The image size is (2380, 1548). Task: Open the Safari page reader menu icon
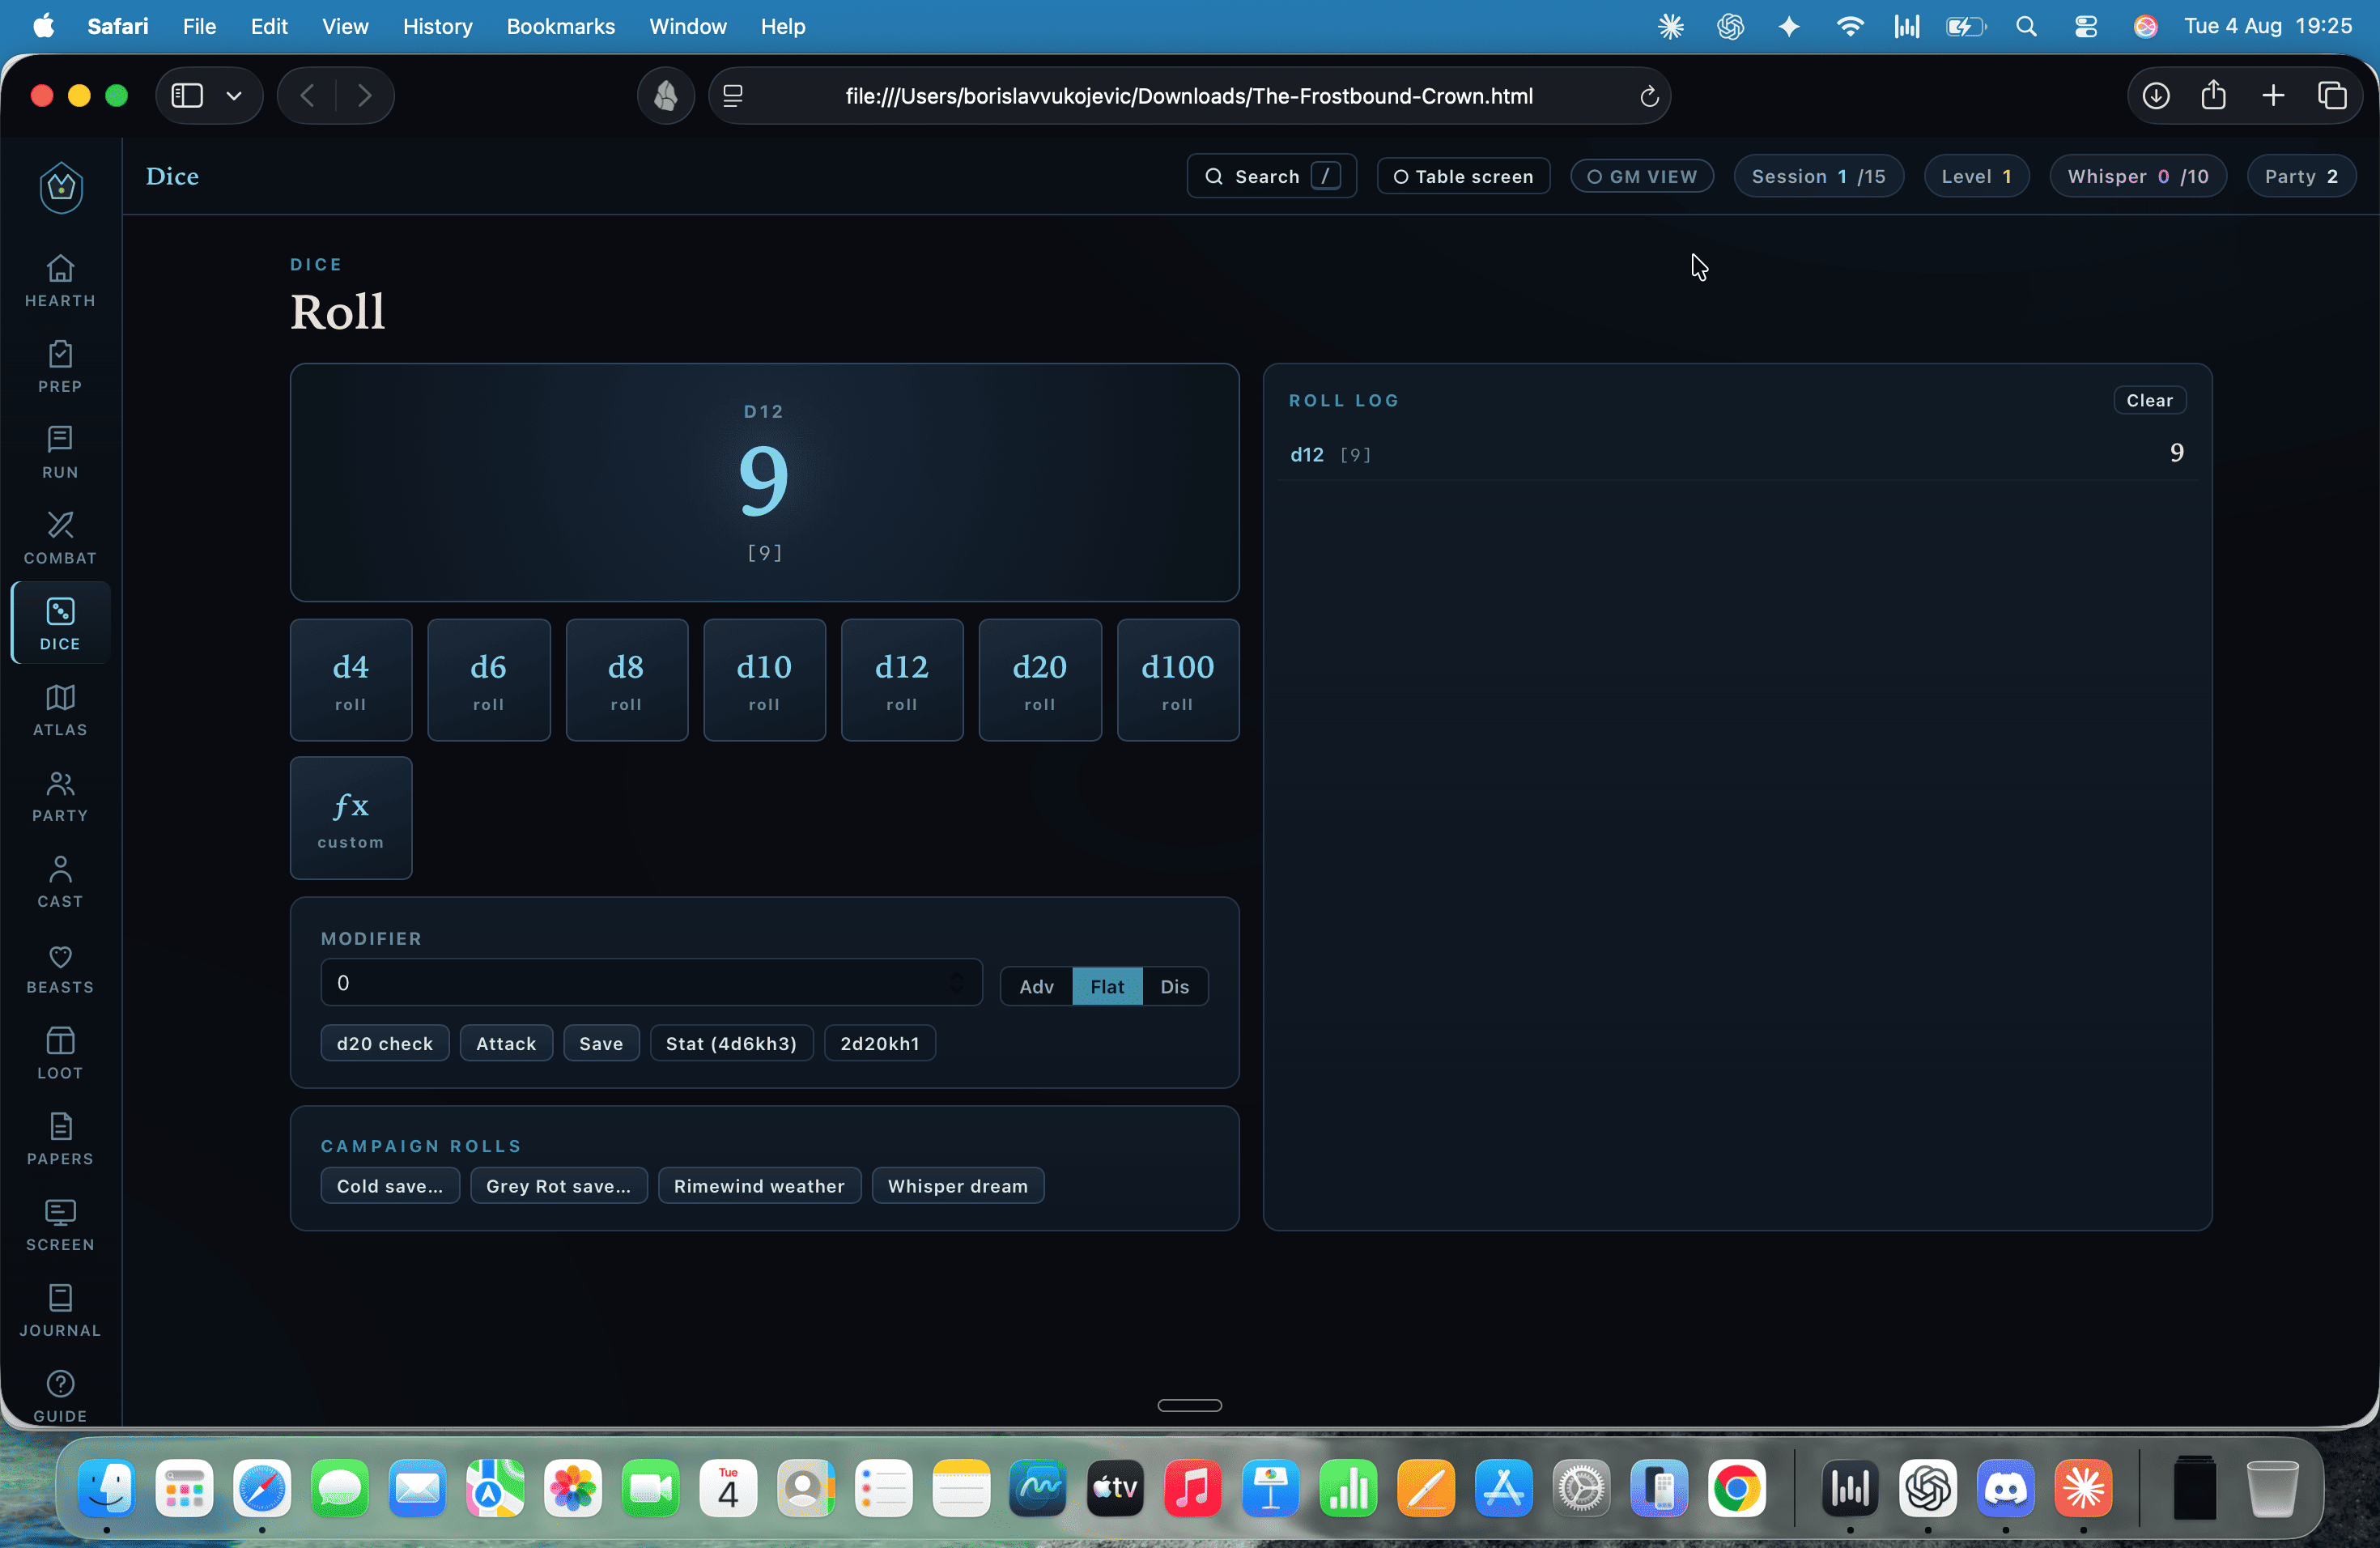point(733,96)
